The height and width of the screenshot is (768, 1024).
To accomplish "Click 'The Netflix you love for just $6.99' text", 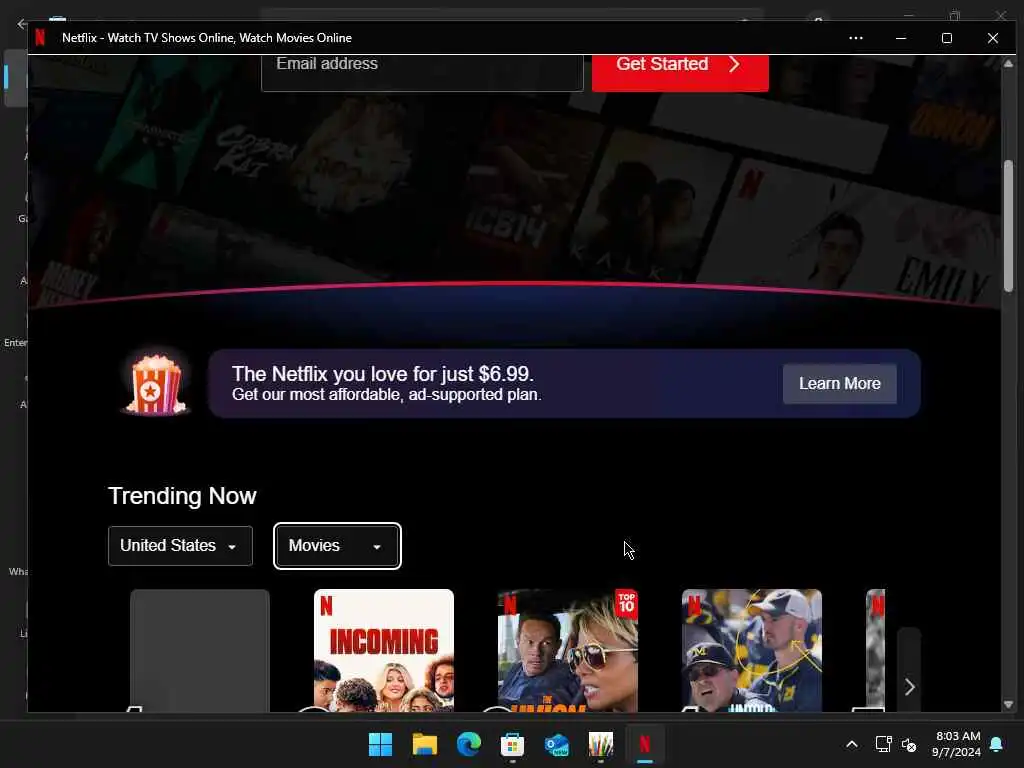I will [383, 374].
